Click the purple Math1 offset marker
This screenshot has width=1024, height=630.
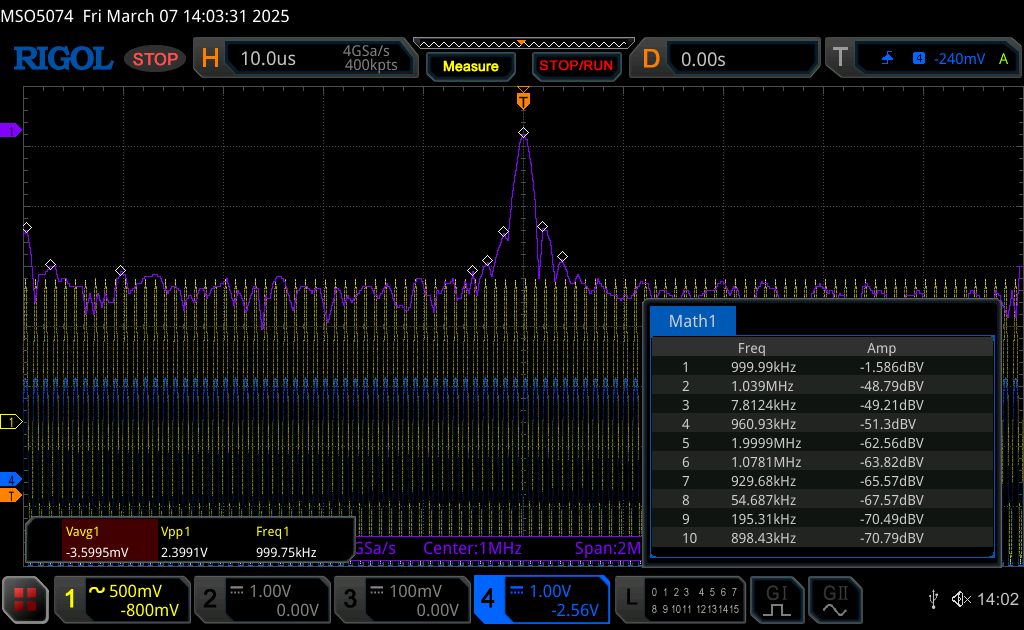pyautogui.click(x=12, y=131)
